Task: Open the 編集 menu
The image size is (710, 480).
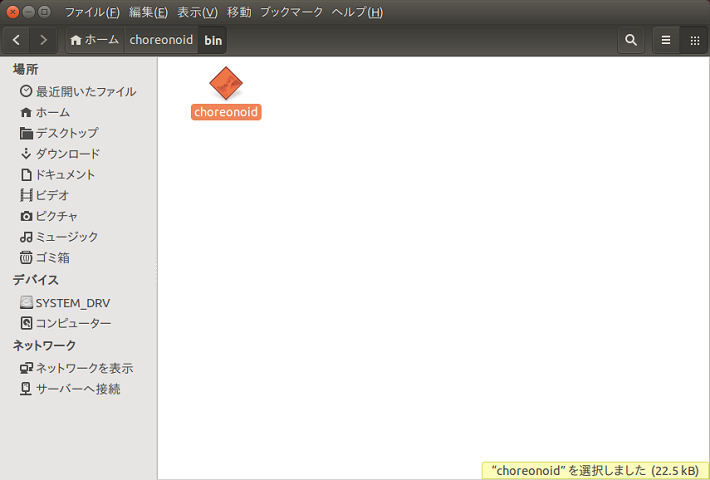Action: [x=149, y=12]
